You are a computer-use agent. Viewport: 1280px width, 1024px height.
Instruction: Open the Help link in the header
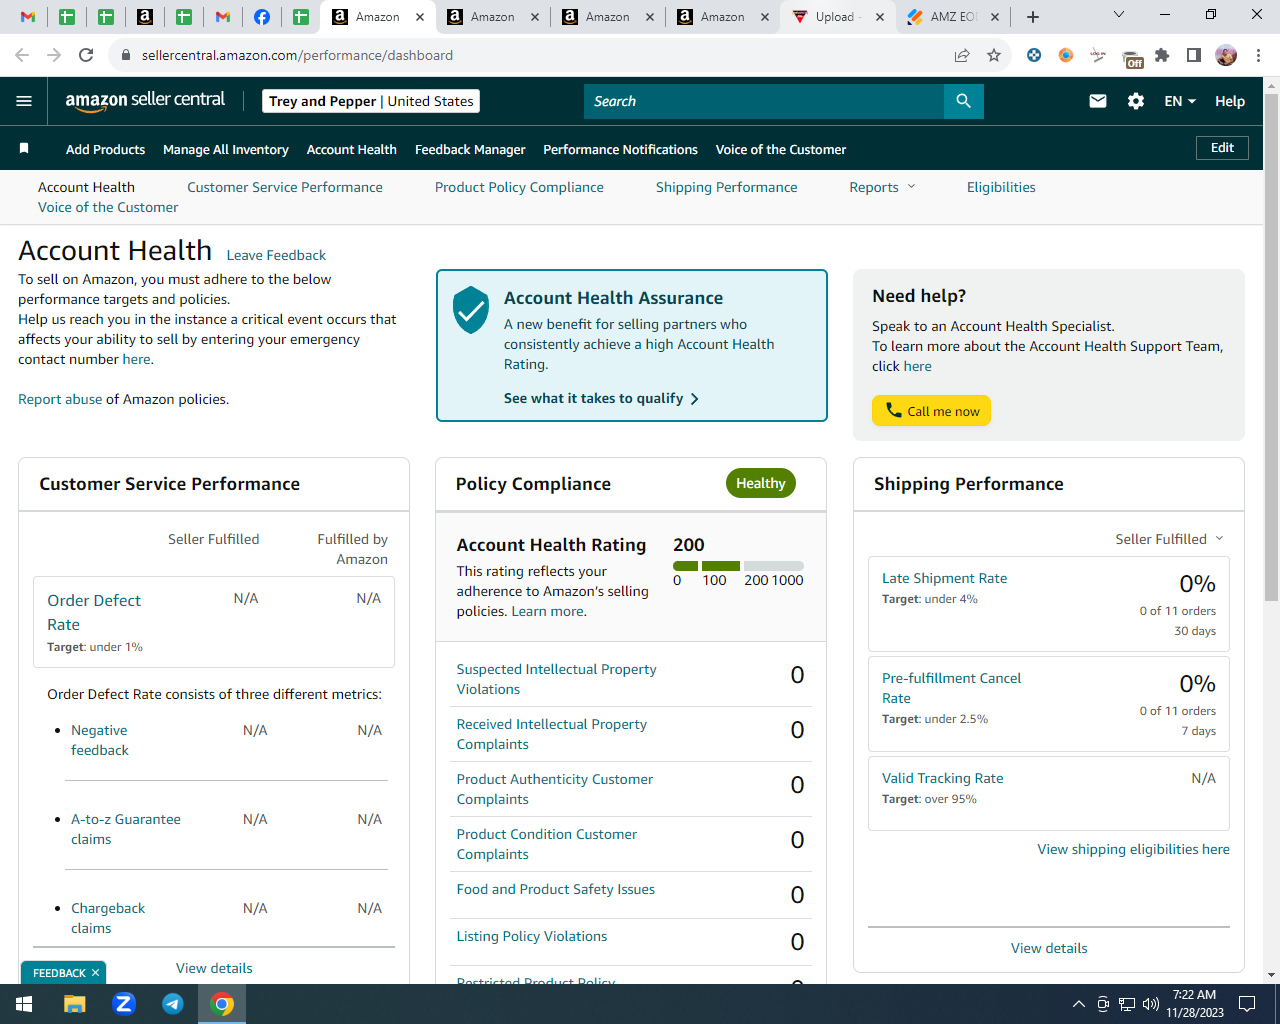tap(1230, 101)
